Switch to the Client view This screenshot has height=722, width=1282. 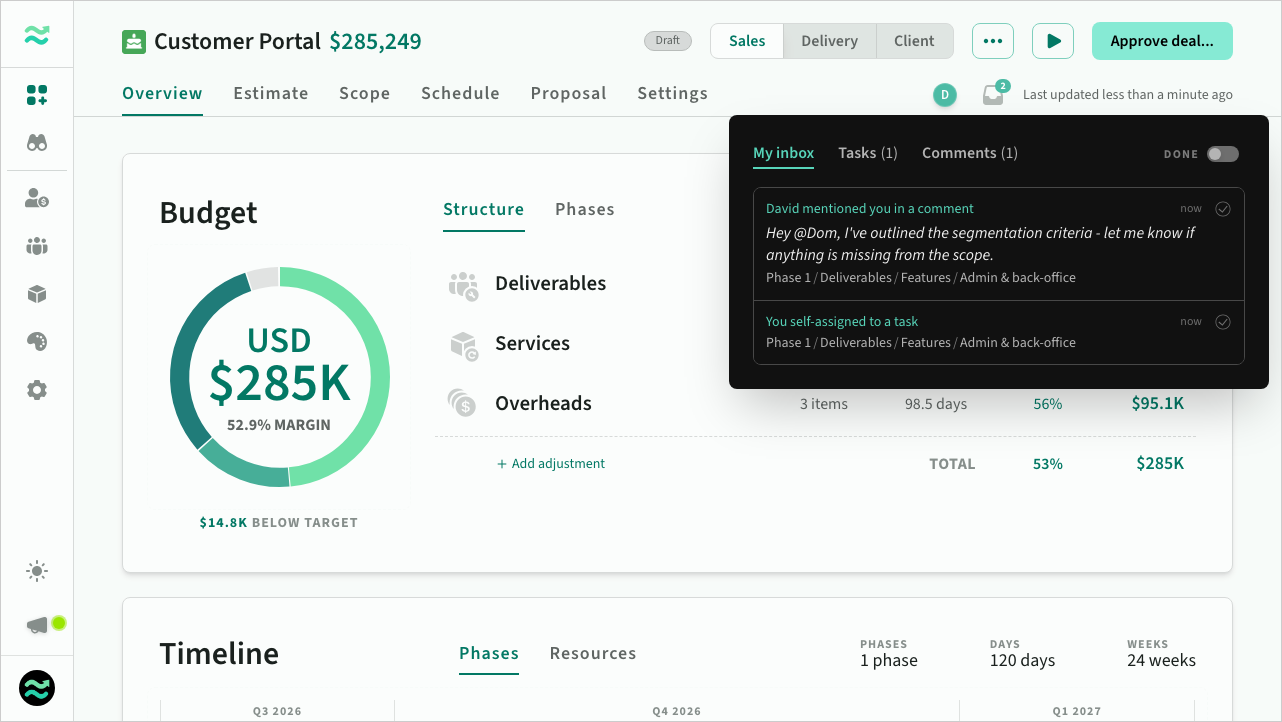pyautogui.click(x=915, y=41)
